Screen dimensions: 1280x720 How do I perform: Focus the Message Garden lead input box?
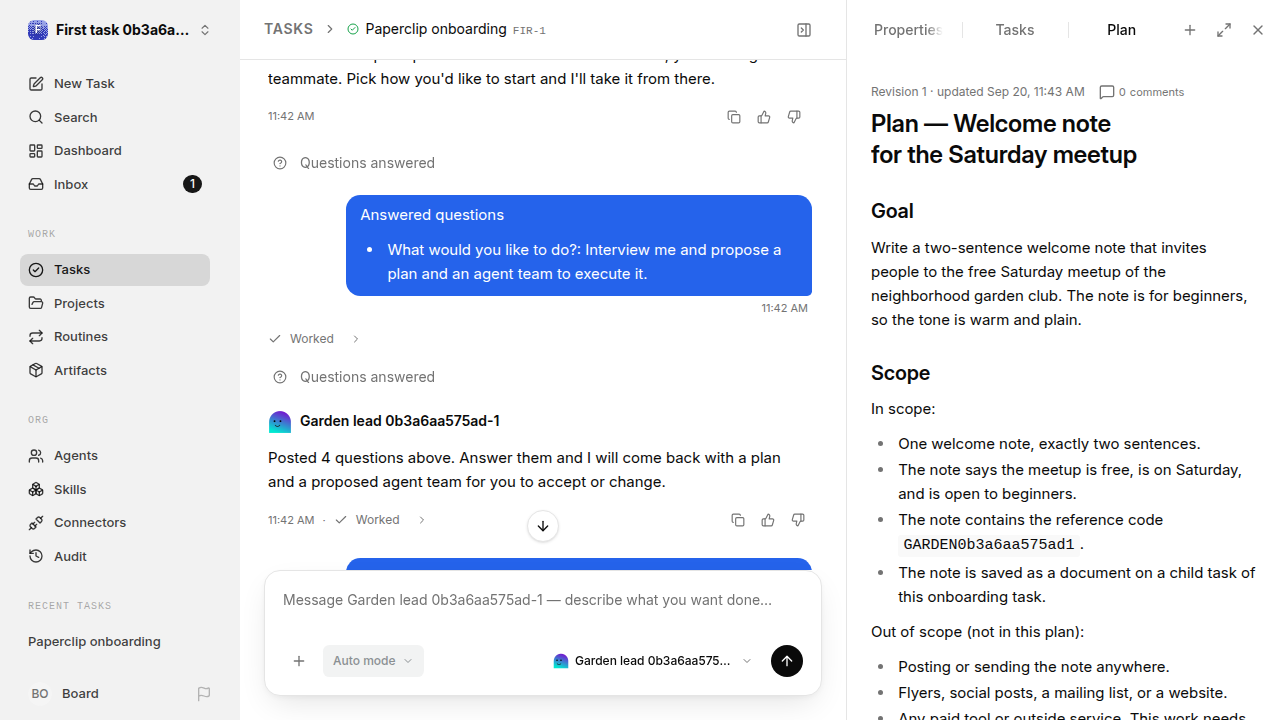coord(543,601)
